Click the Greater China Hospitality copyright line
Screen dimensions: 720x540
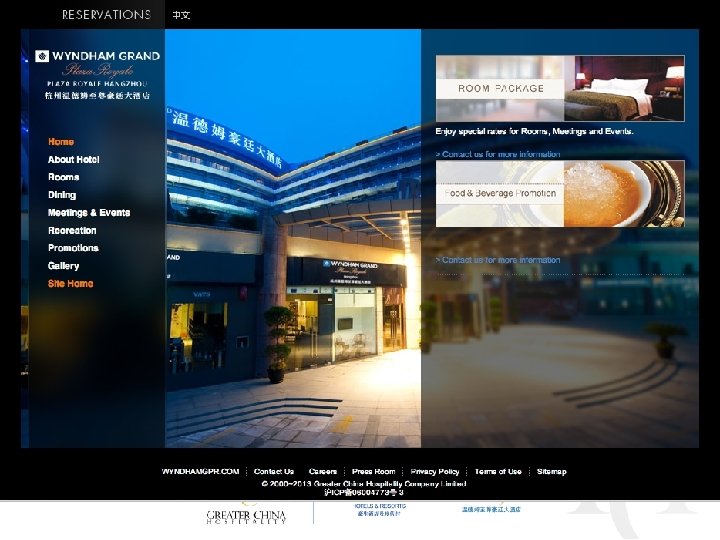tap(364, 484)
